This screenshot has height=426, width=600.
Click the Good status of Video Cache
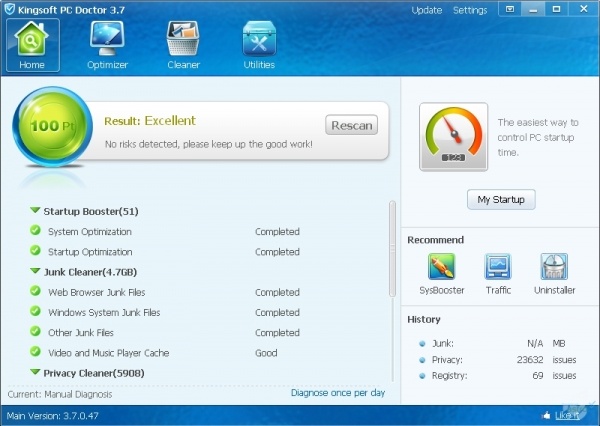click(266, 353)
